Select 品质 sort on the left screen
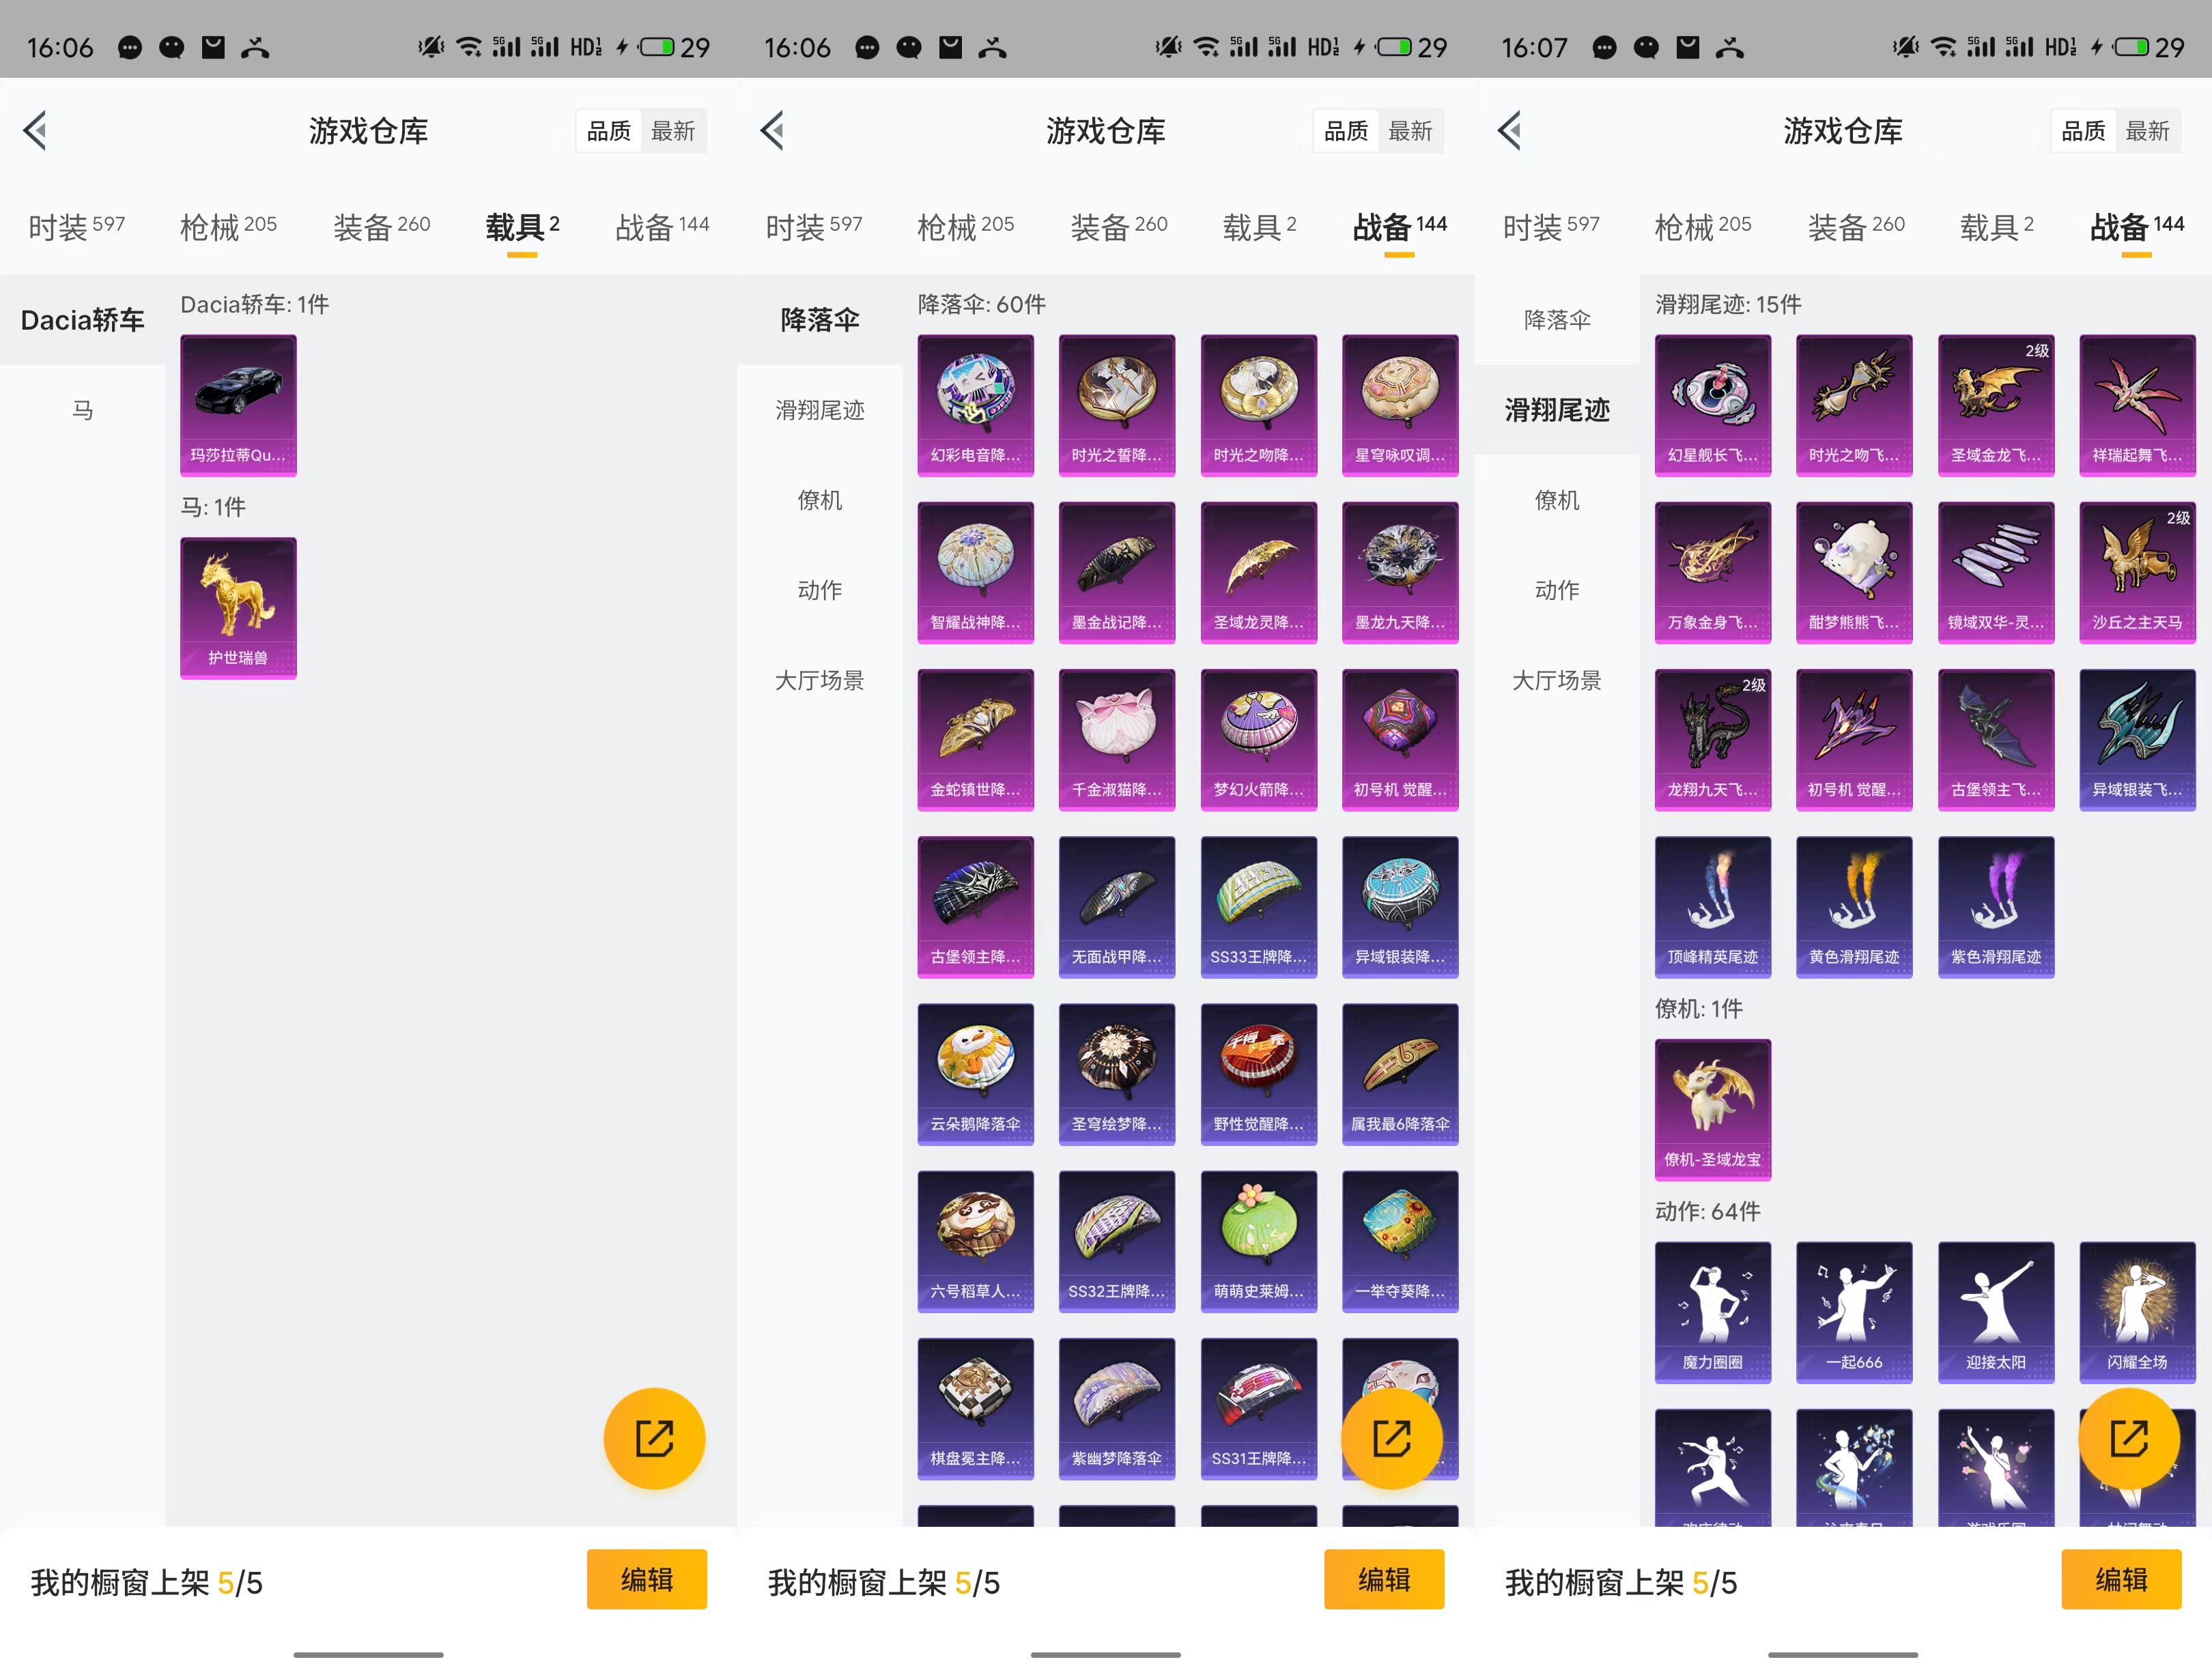The image size is (2212, 1679). [x=608, y=131]
